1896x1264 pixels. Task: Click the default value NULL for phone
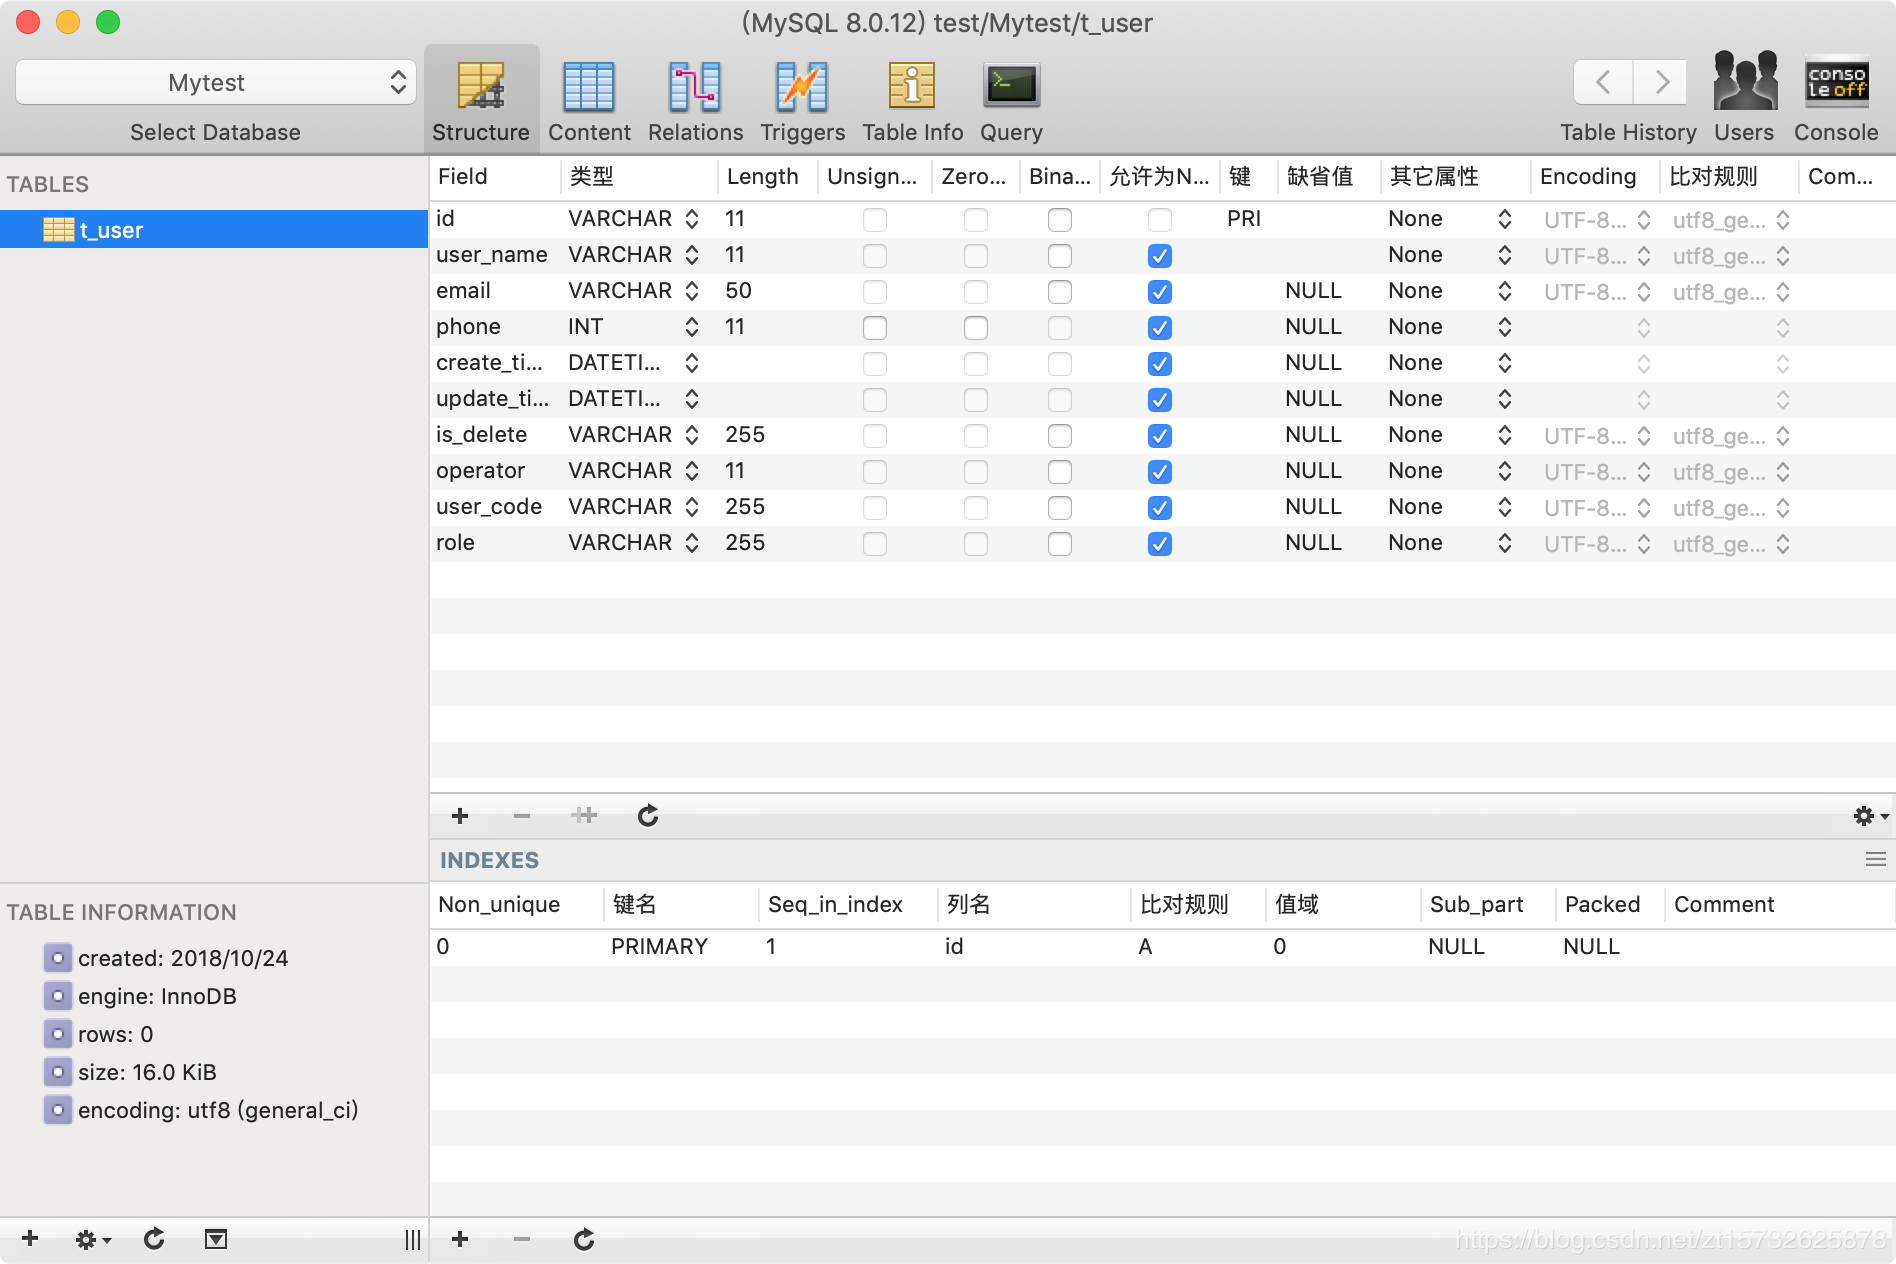(x=1313, y=327)
